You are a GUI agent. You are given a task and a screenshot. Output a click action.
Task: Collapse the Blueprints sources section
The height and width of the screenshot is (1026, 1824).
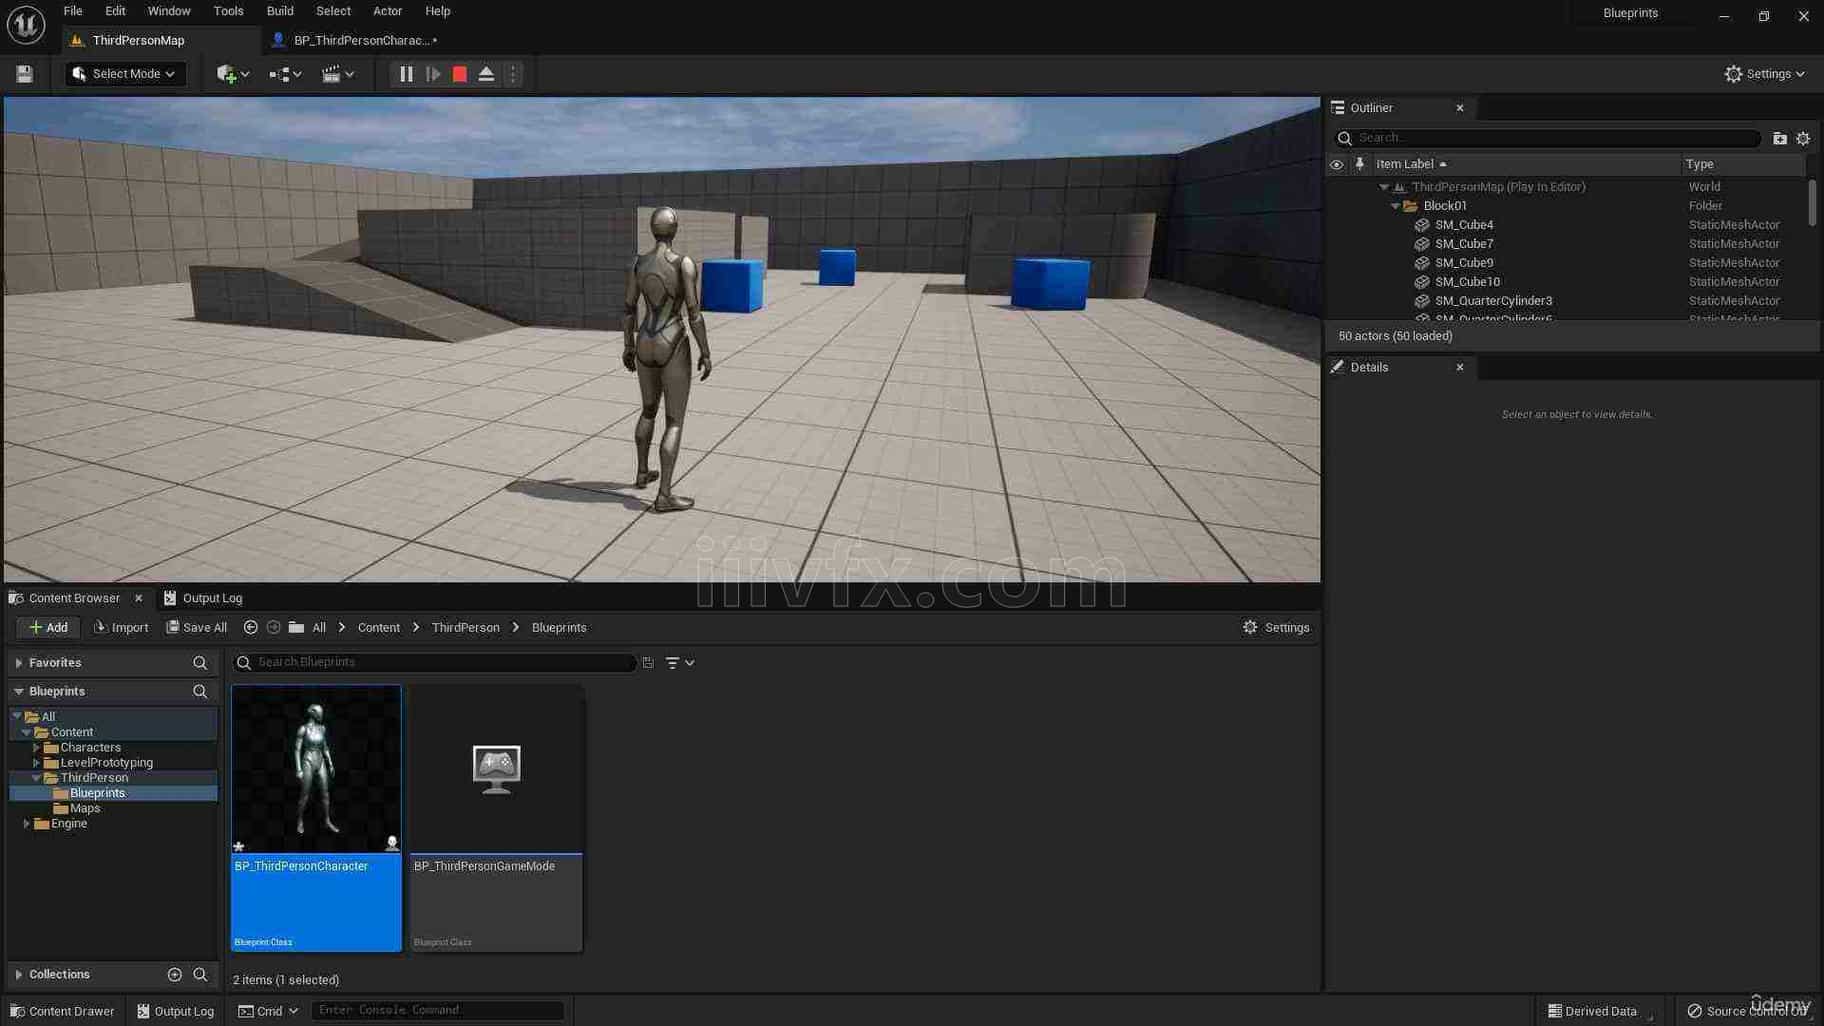(19, 692)
